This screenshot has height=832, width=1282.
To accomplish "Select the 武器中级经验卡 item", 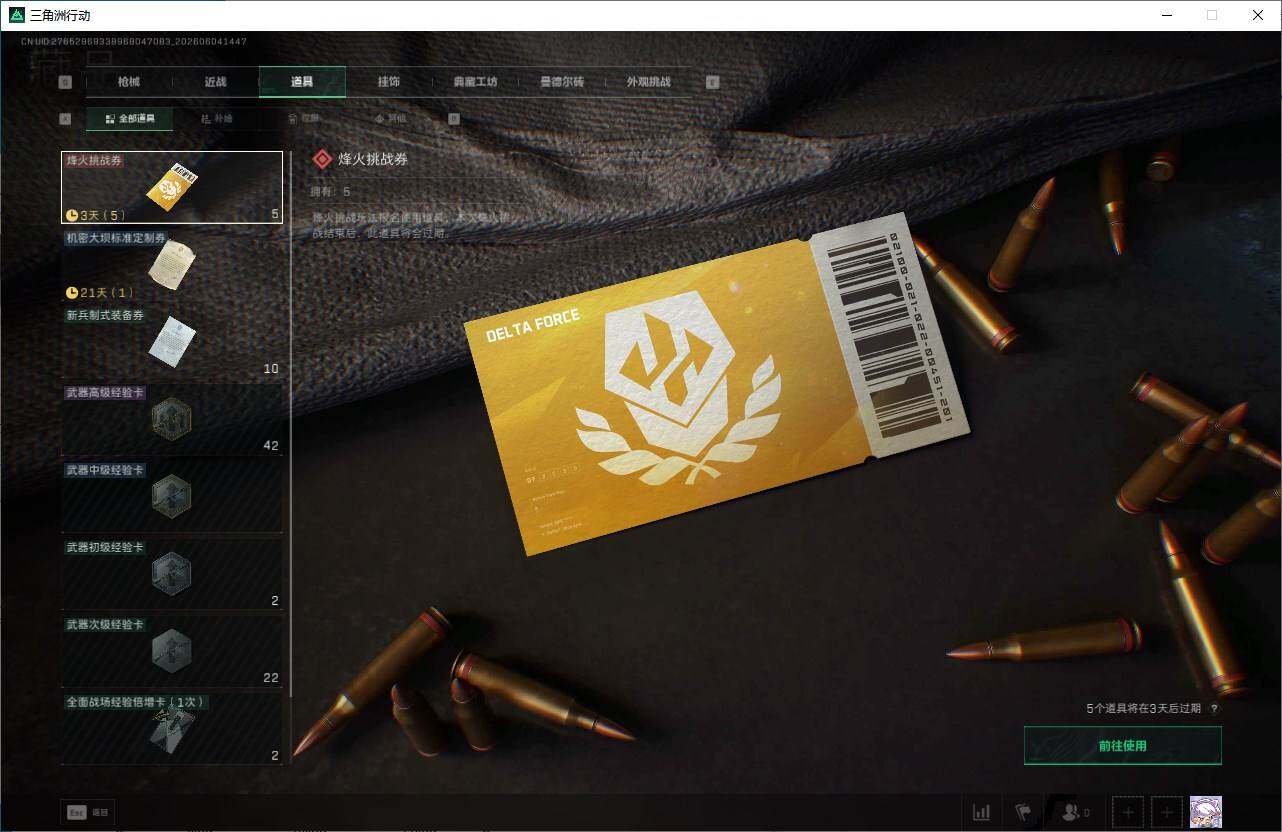I will pyautogui.click(x=172, y=496).
